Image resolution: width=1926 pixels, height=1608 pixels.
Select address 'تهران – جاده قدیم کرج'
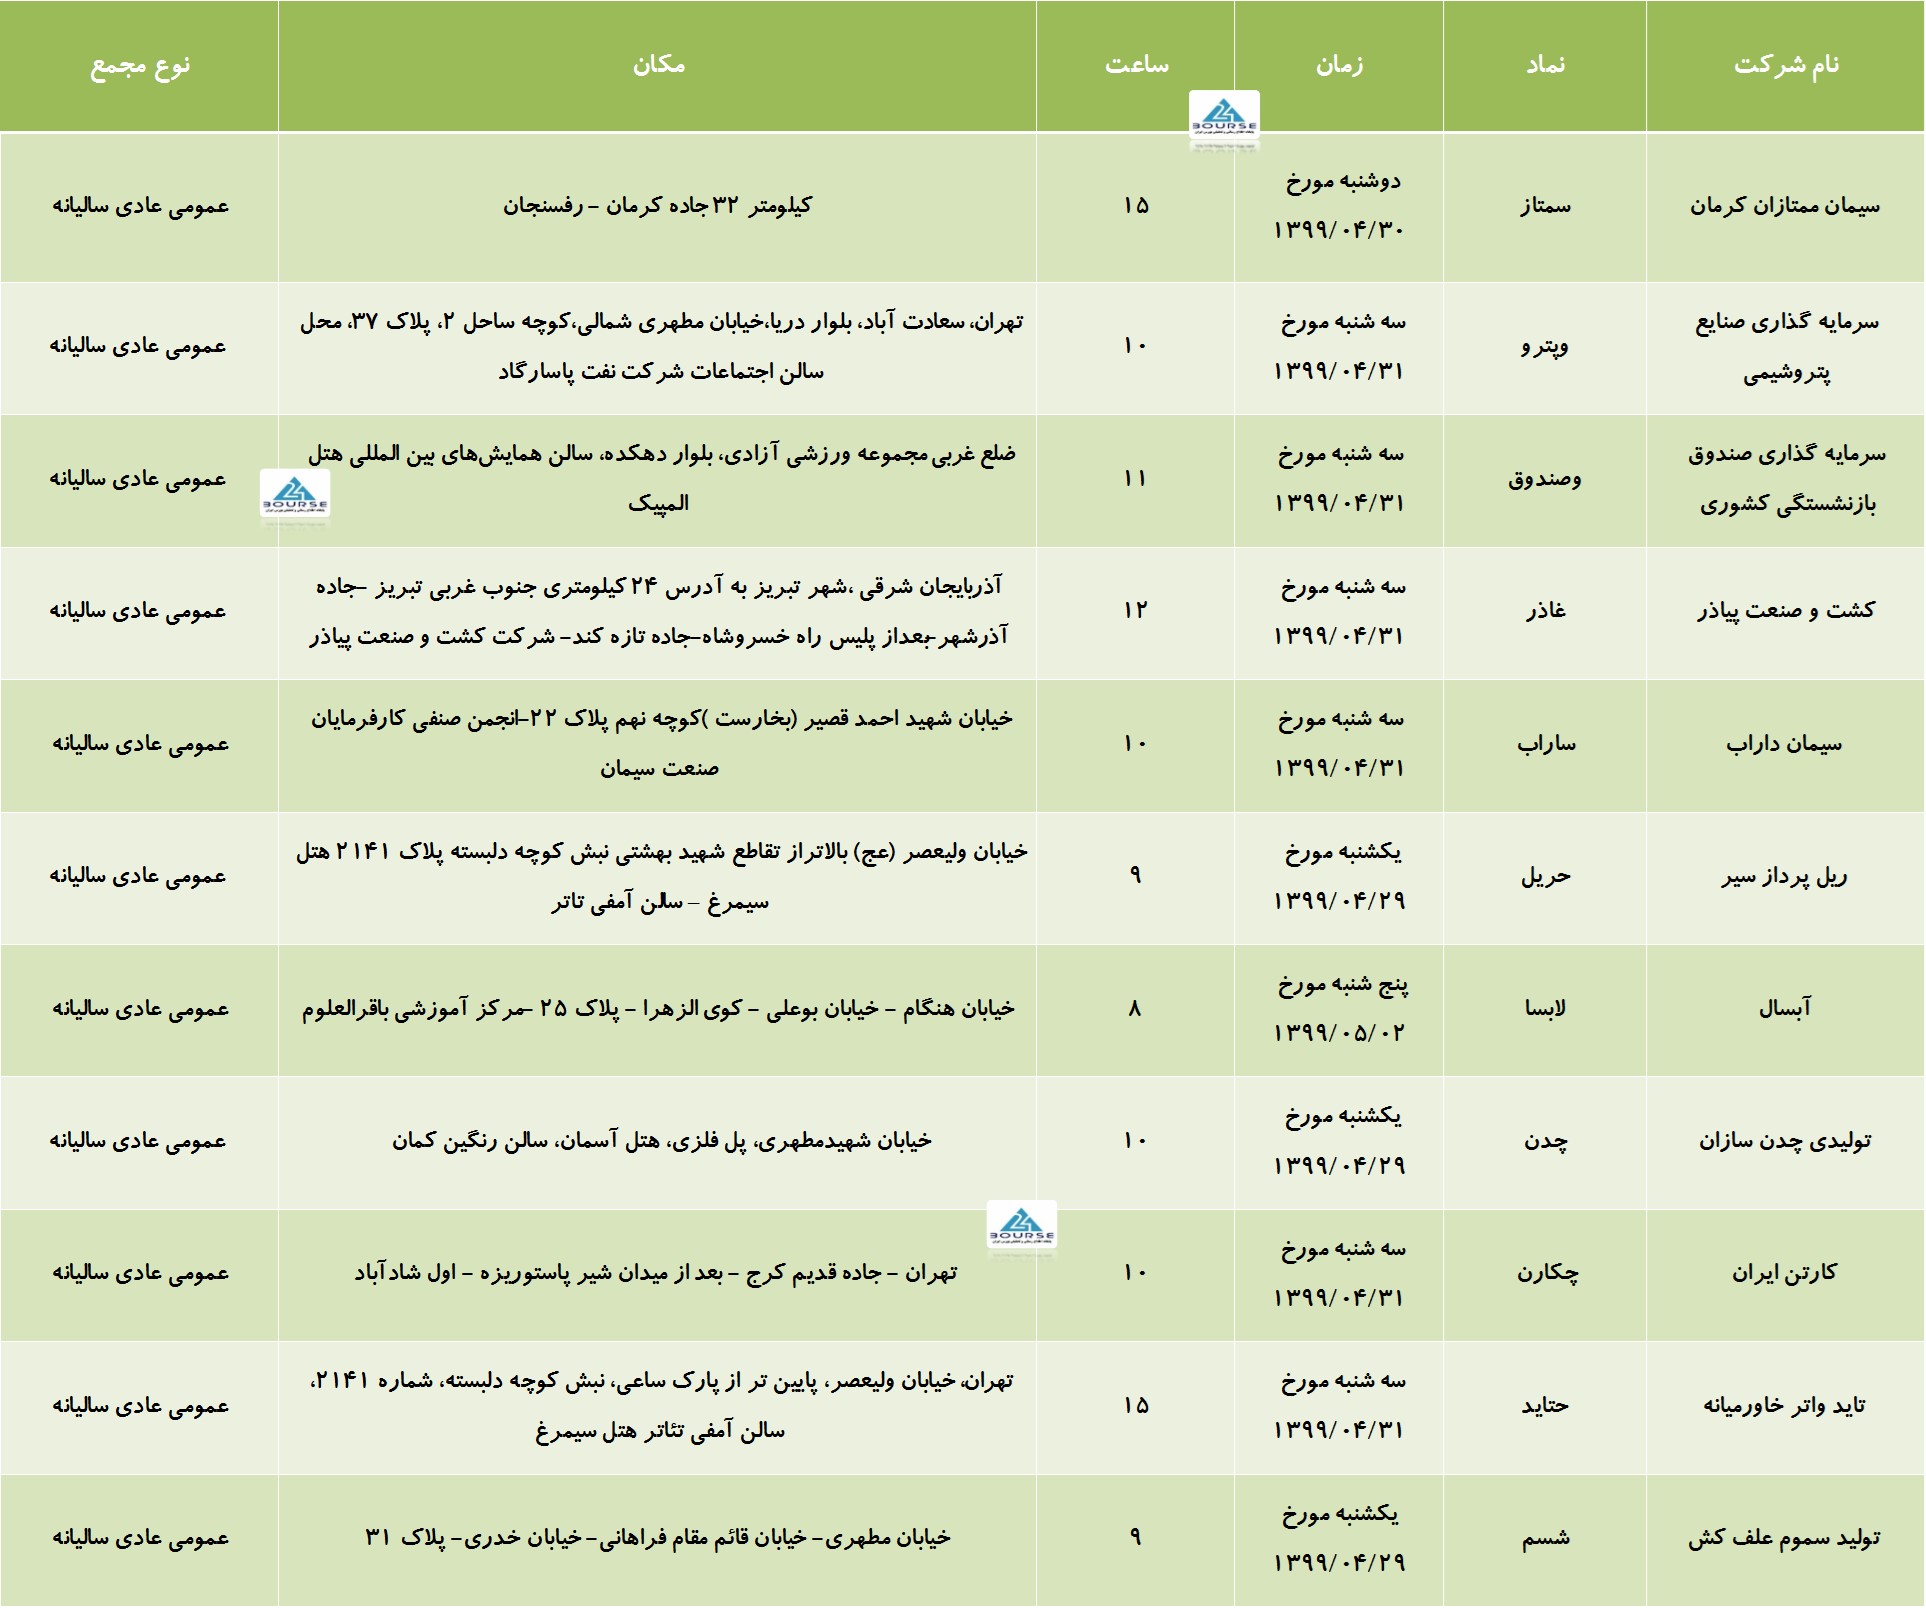tap(656, 1273)
